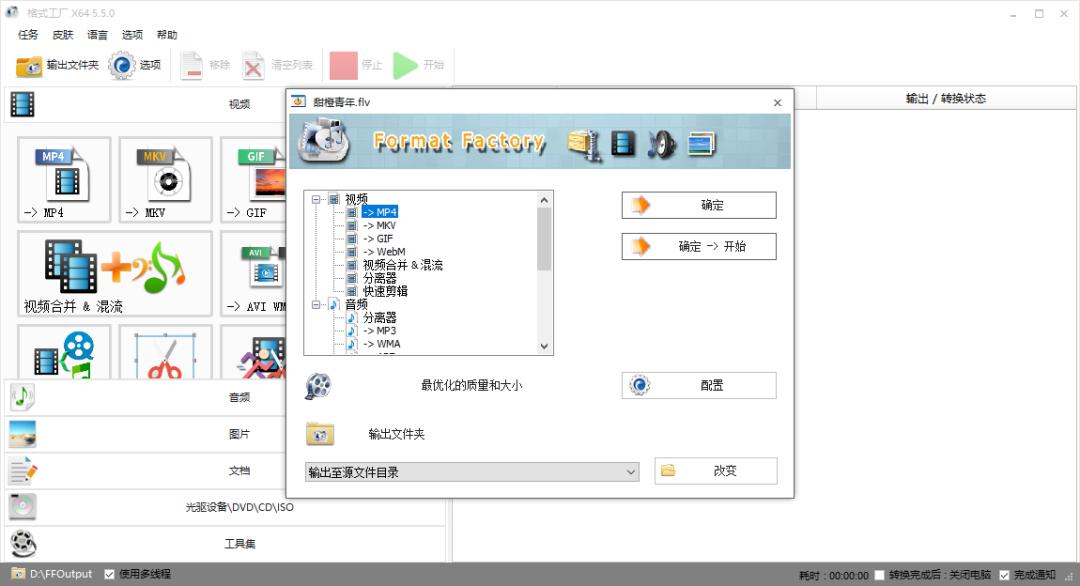
Task: Open the 选项 menu in menu bar
Action: (x=132, y=35)
